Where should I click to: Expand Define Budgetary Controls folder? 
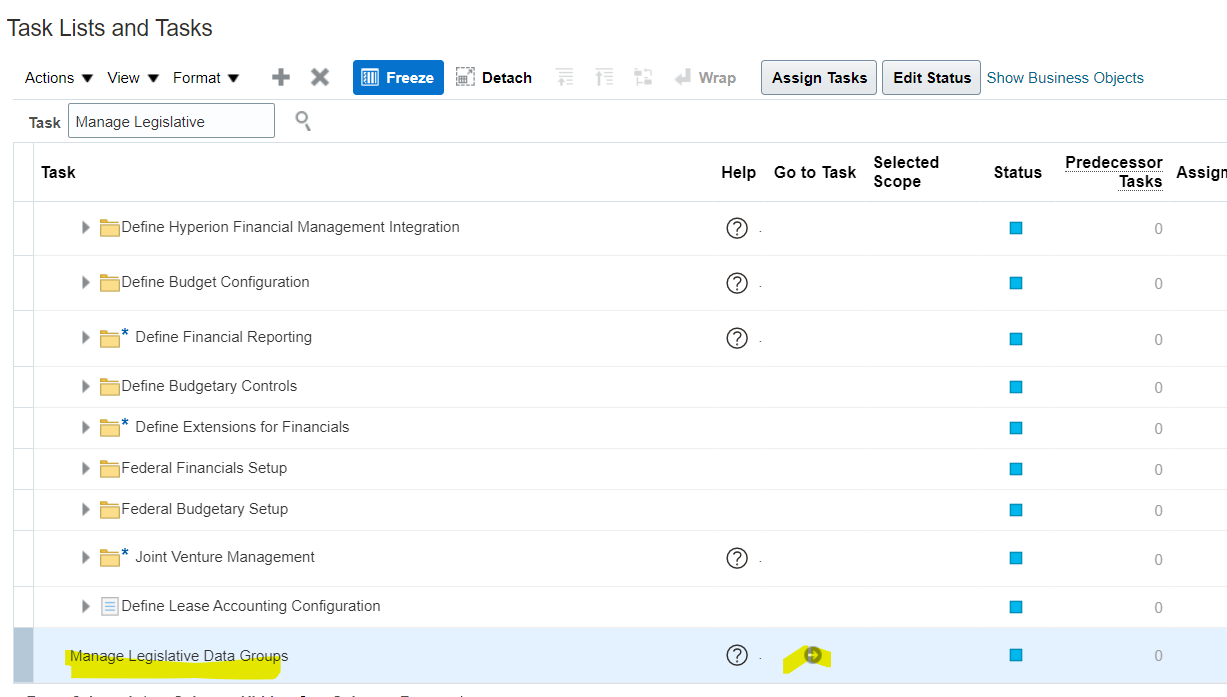(86, 386)
